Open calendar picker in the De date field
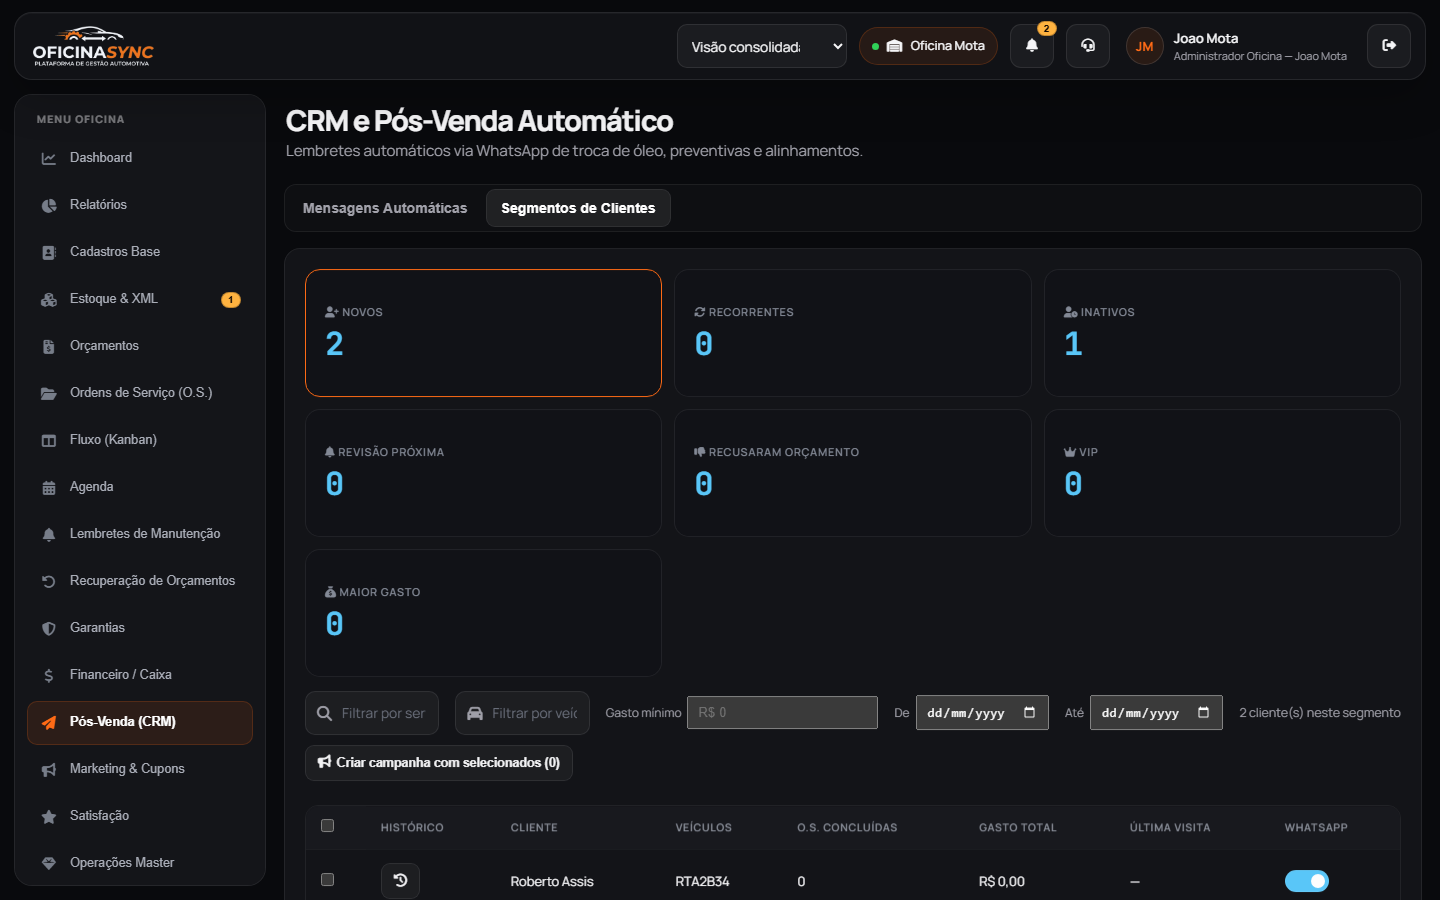 click(1029, 712)
